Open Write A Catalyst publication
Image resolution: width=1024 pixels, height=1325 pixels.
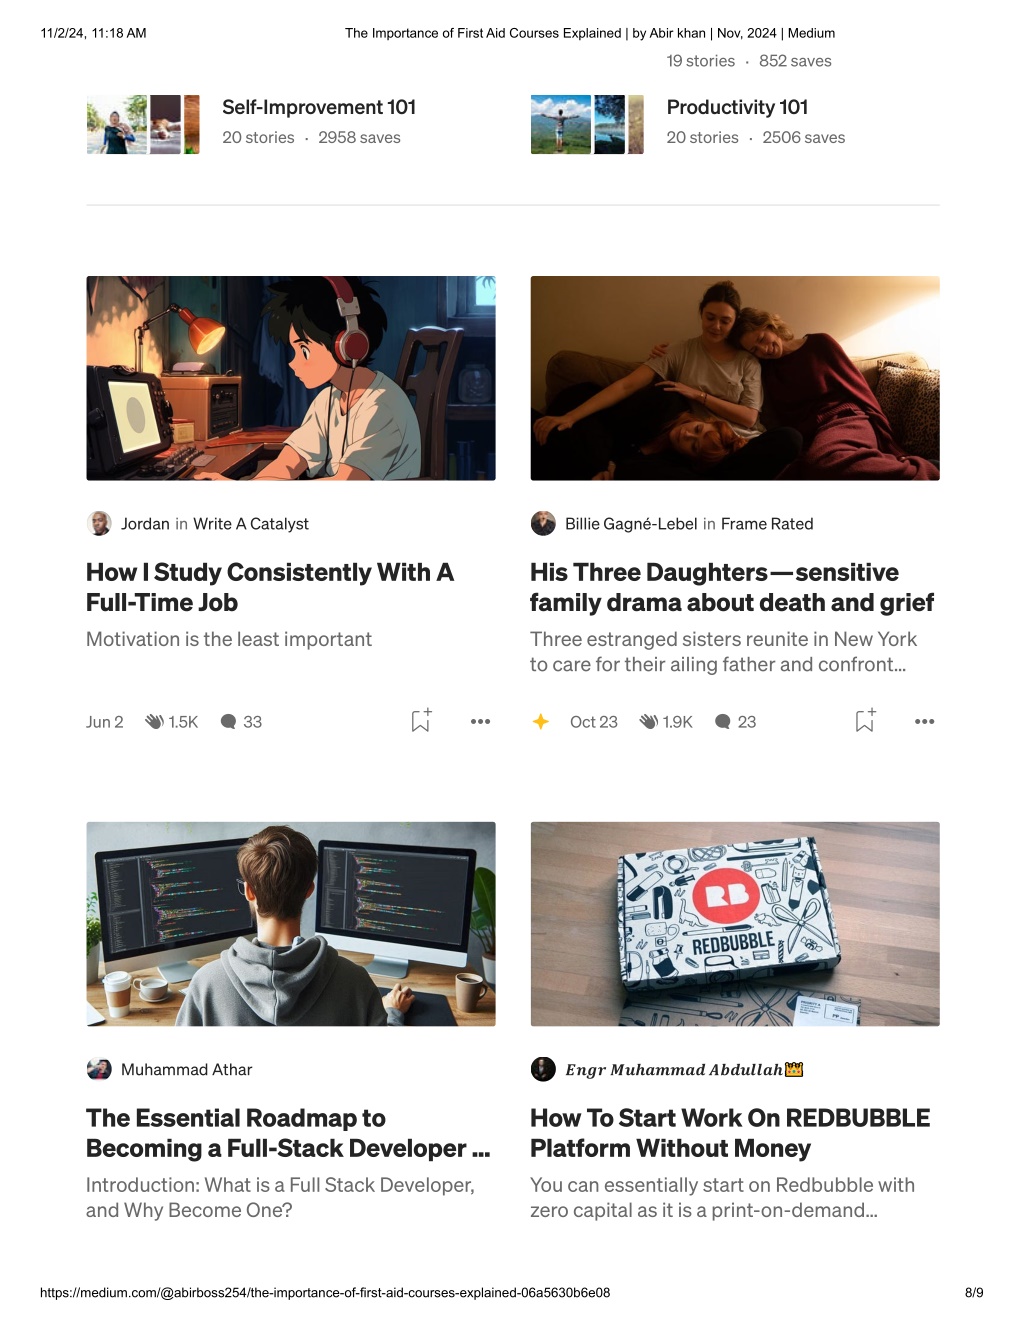coord(251,524)
